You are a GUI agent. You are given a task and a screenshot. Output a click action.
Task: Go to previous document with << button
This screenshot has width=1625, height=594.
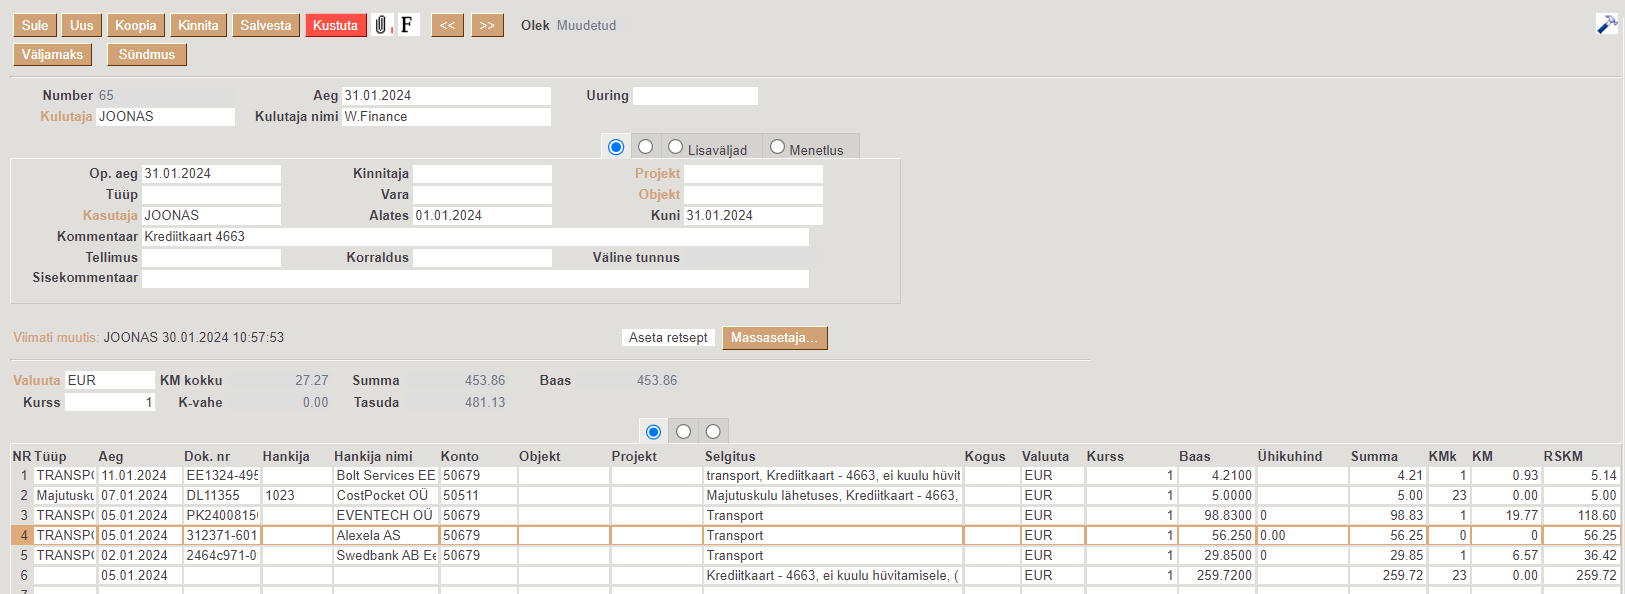[x=447, y=25]
